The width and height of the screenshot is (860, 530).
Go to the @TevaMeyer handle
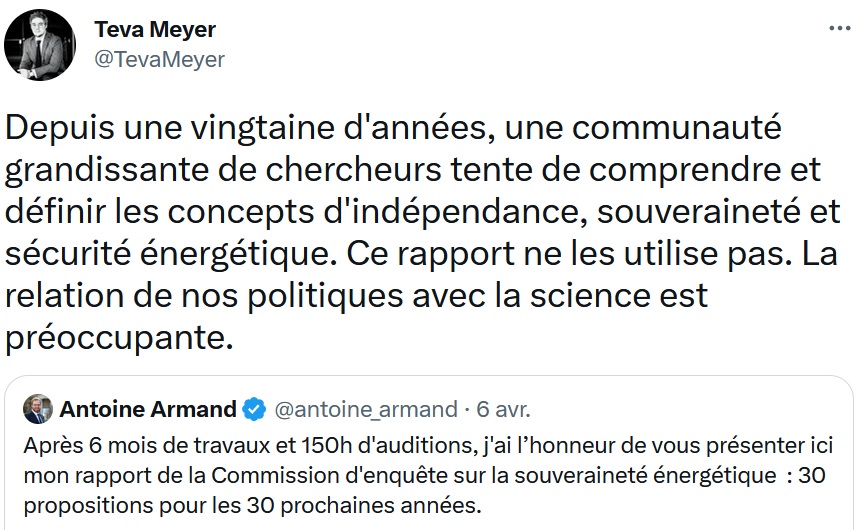159,59
